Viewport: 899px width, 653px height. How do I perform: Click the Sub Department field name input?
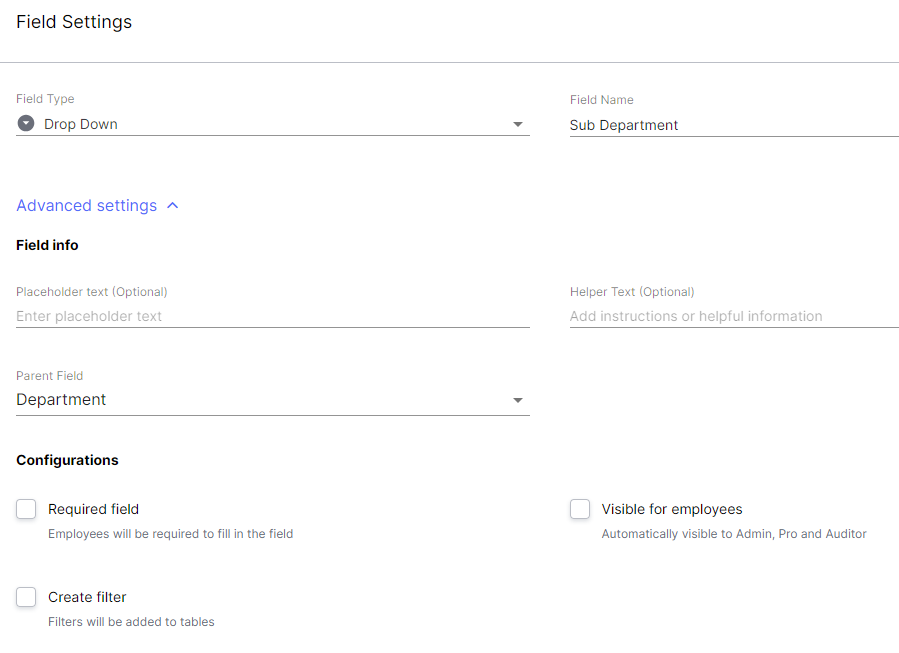point(734,125)
